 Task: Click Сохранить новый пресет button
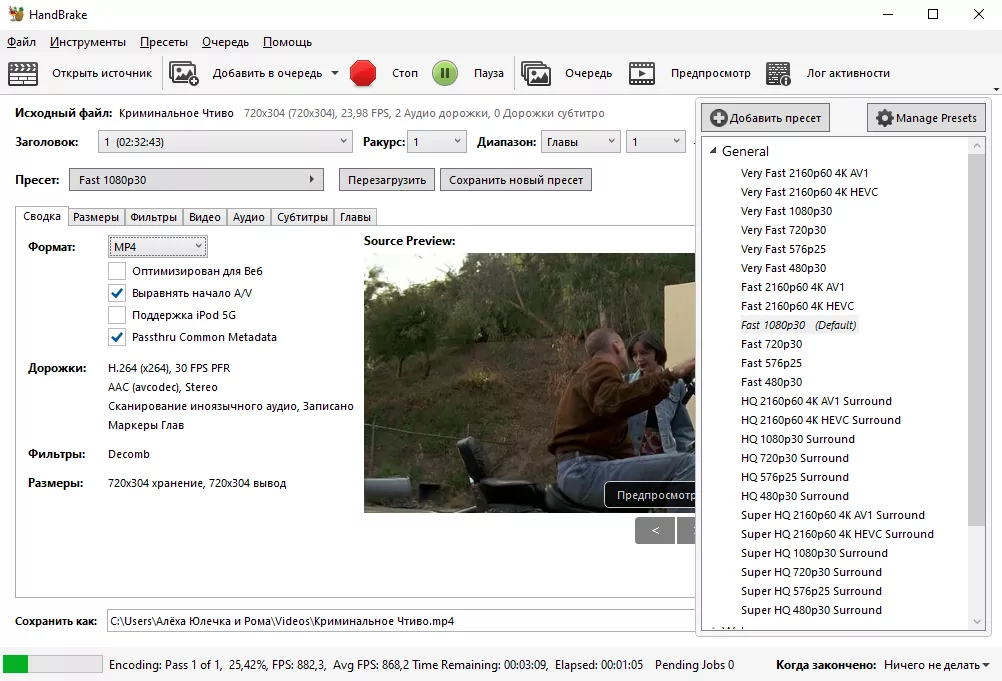(x=516, y=180)
